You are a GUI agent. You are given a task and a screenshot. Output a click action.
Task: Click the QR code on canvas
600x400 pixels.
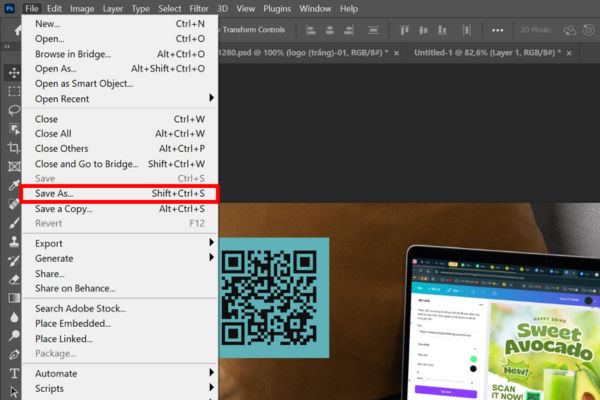(269, 297)
